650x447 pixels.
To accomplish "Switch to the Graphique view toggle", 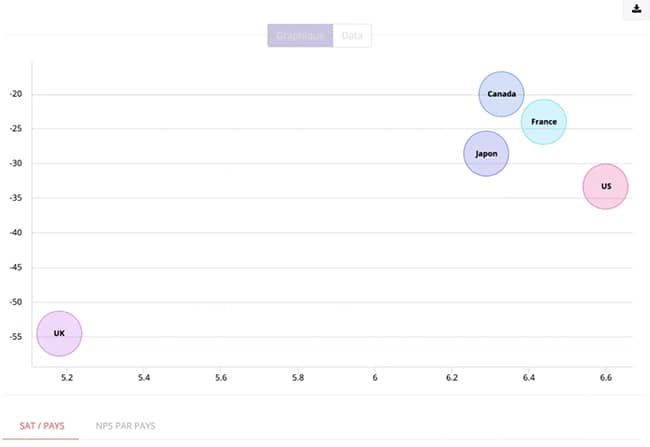I will (x=300, y=36).
